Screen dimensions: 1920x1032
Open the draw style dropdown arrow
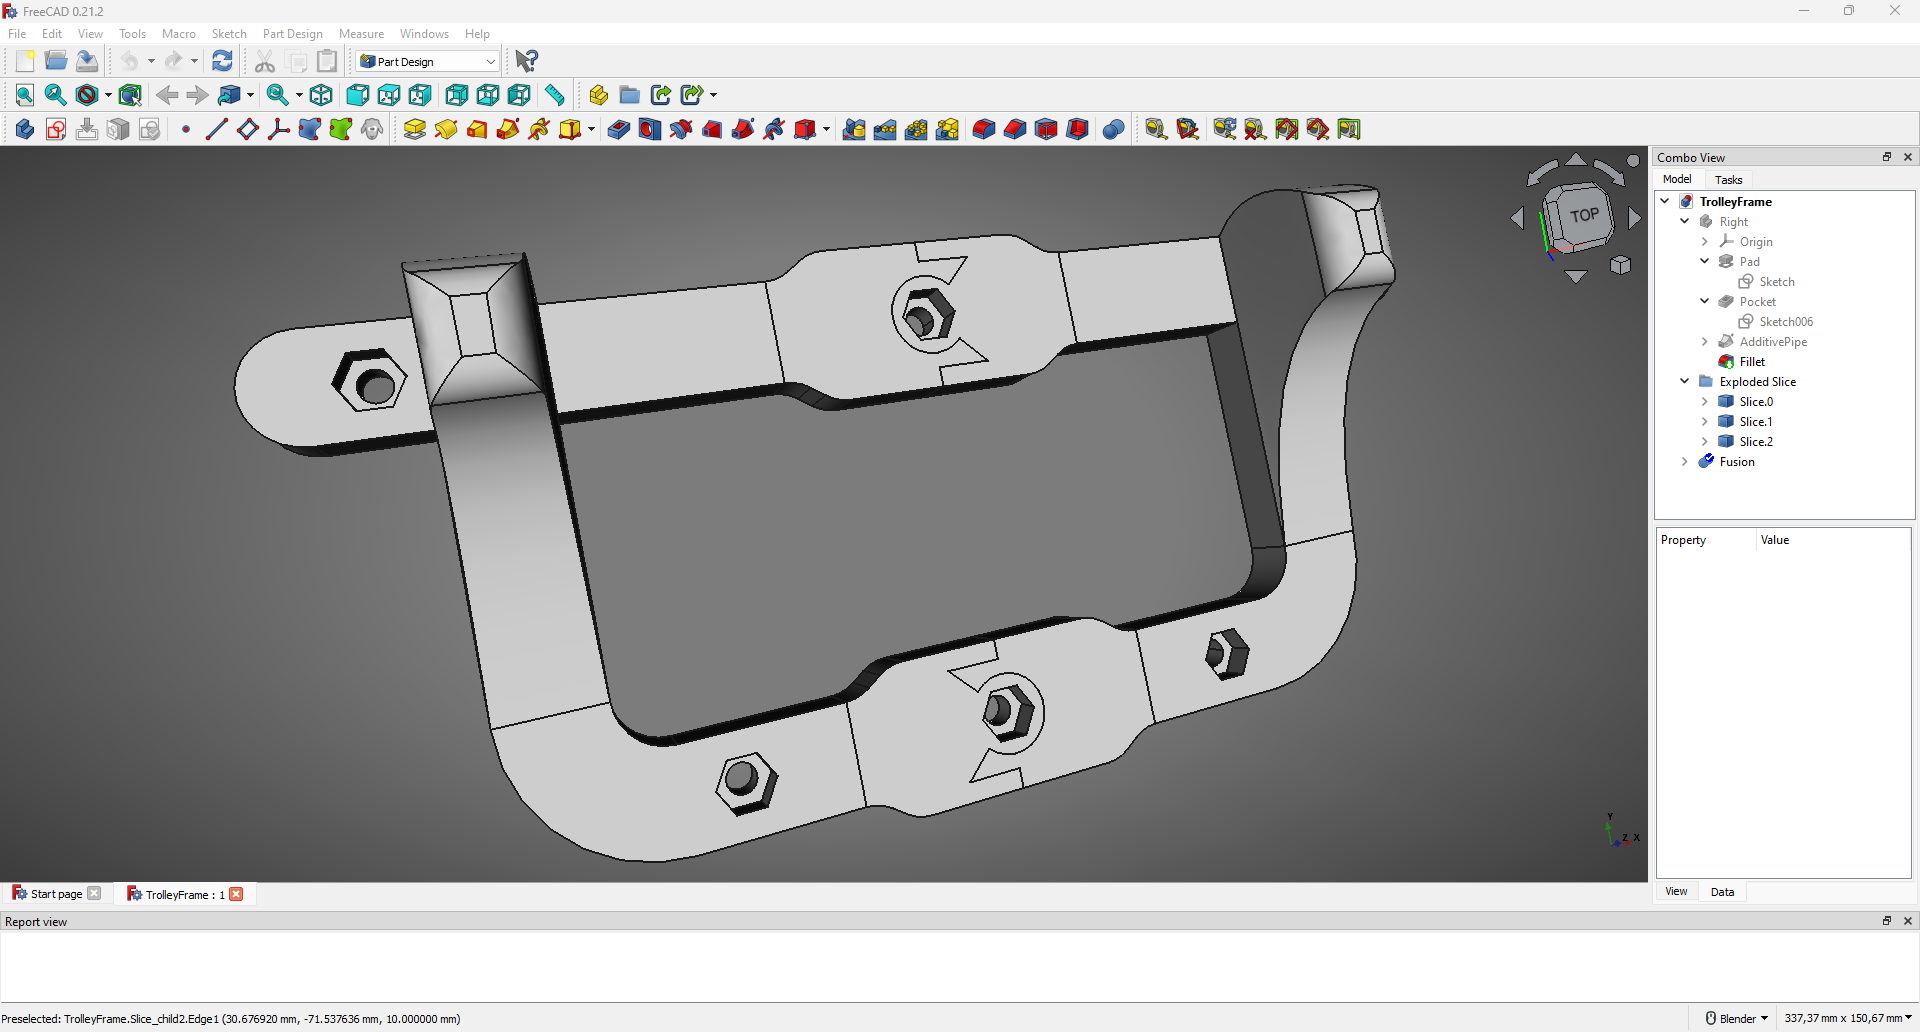[x=108, y=95]
